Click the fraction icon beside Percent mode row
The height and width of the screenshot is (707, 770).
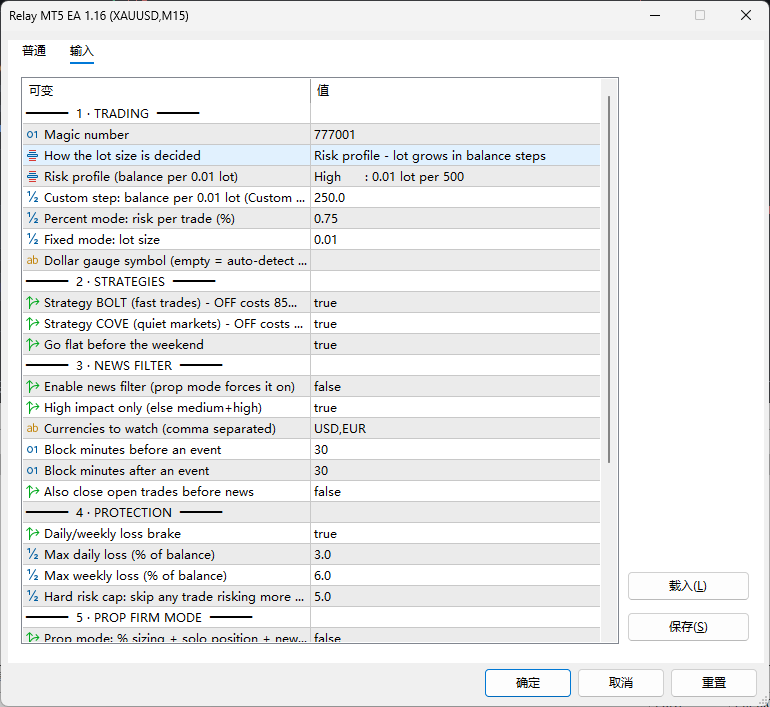(x=32, y=218)
